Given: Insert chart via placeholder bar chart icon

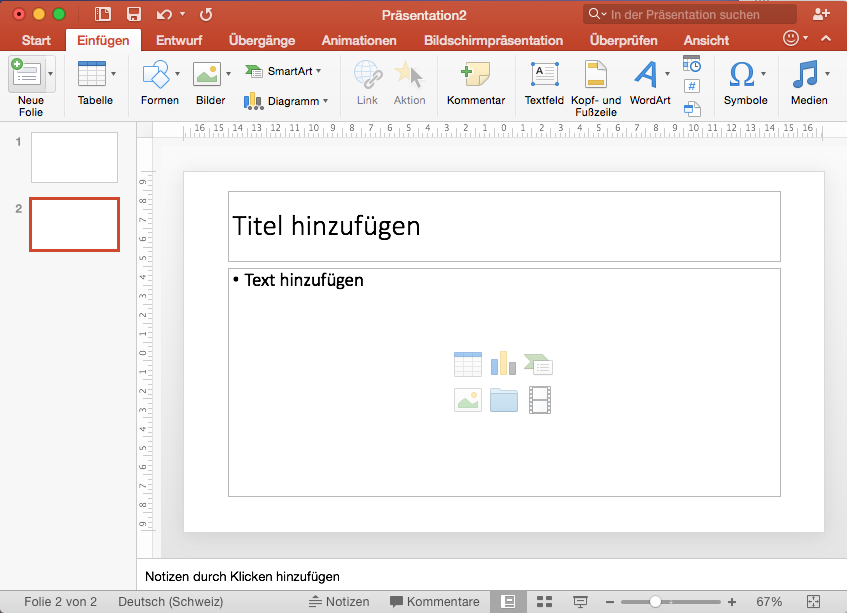Looking at the screenshot, I should tap(503, 364).
